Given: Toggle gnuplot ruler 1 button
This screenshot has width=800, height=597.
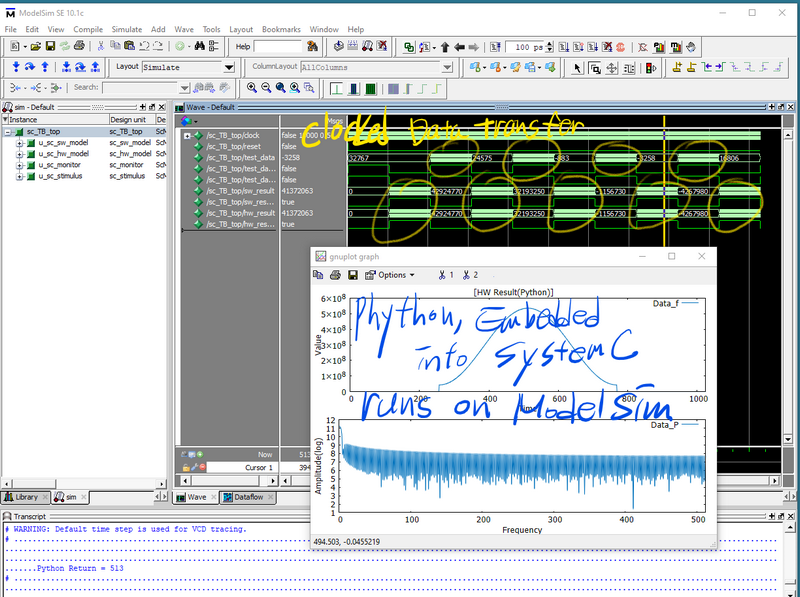Looking at the screenshot, I should pyautogui.click(x=446, y=275).
